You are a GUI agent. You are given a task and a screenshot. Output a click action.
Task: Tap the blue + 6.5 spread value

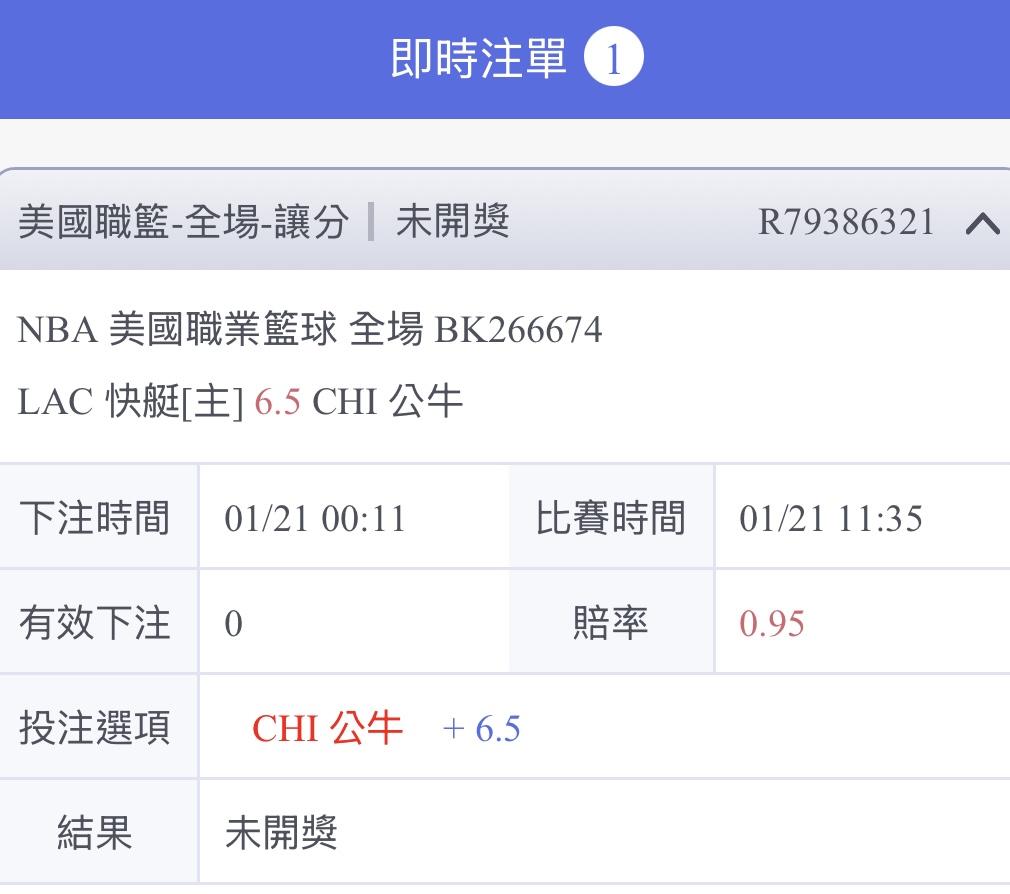coord(481,728)
